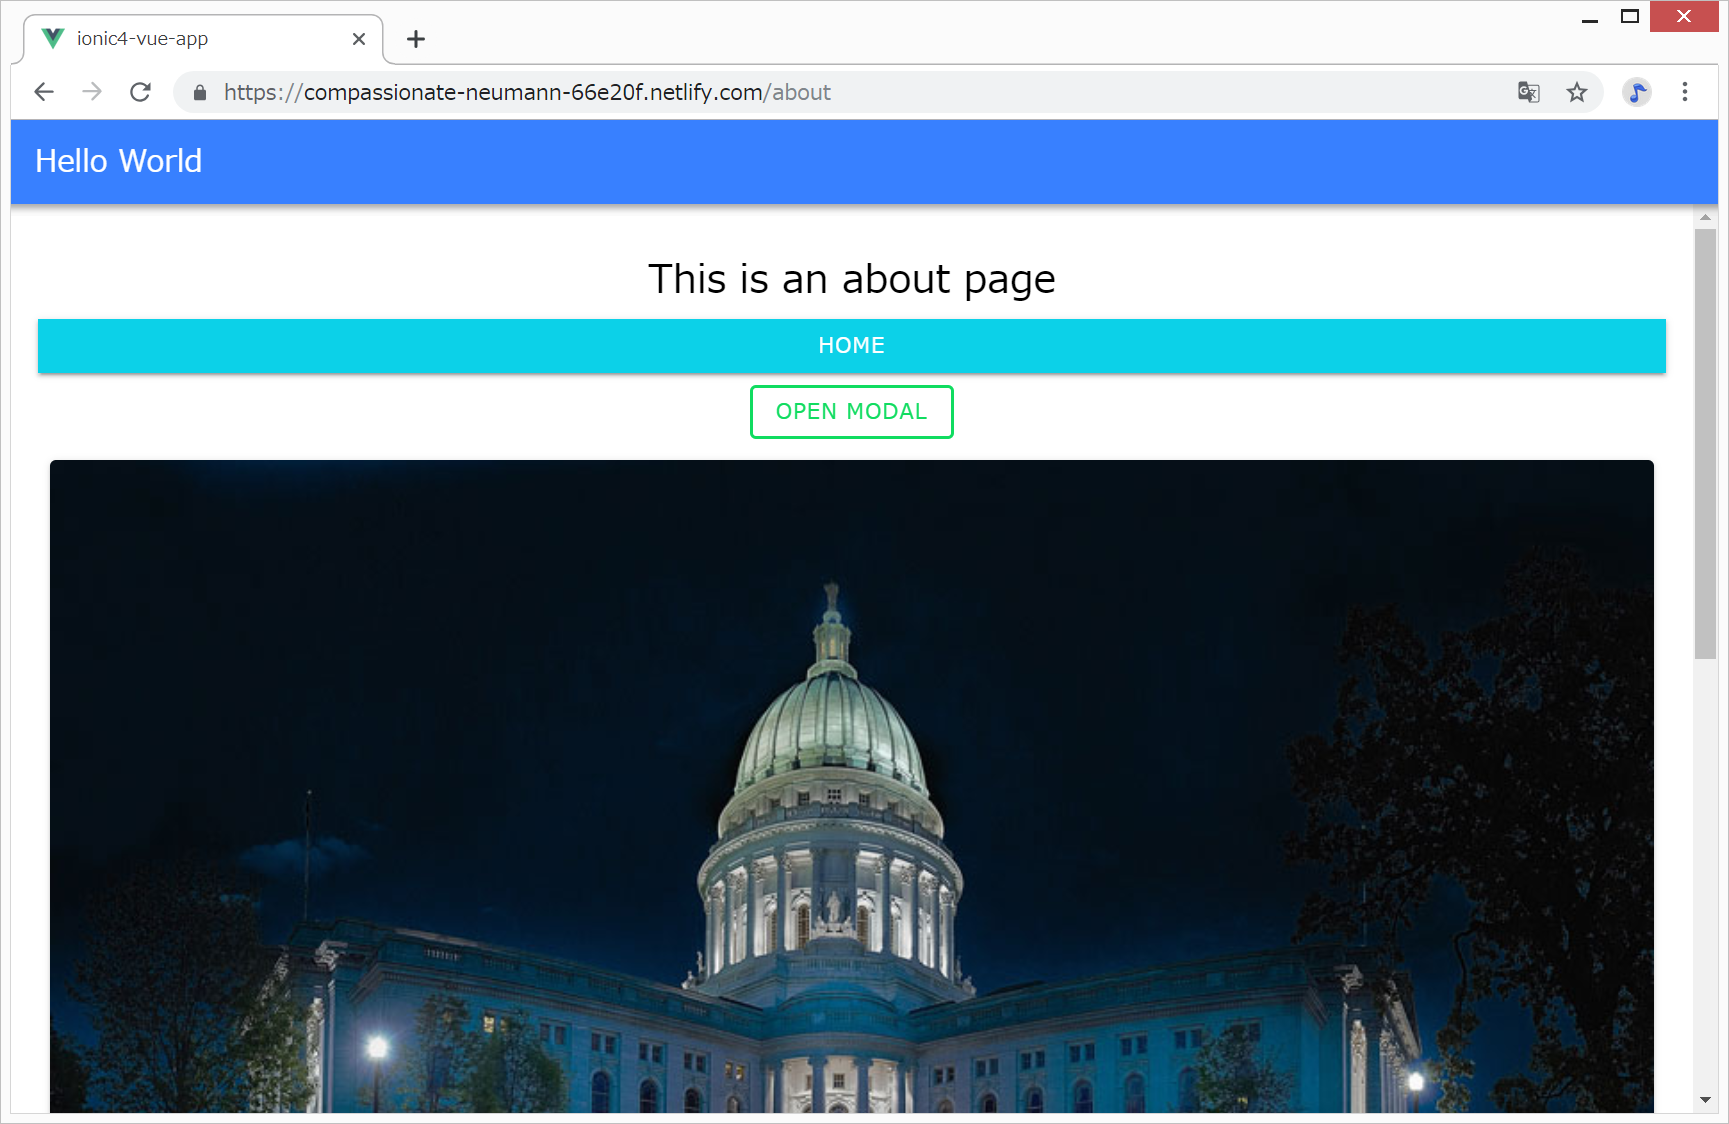Open the Google Translate page icon
The image size is (1729, 1124).
pyautogui.click(x=1528, y=92)
